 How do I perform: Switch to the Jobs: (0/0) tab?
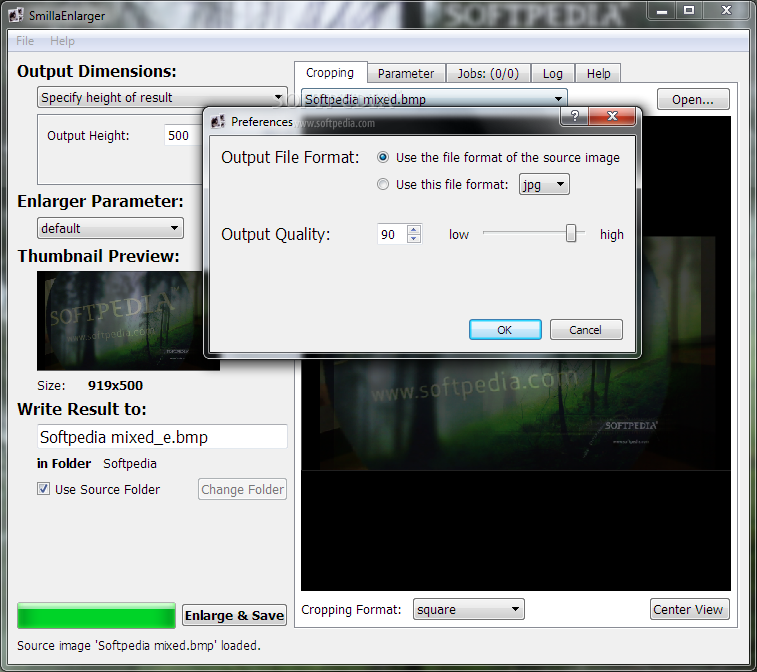click(x=488, y=73)
